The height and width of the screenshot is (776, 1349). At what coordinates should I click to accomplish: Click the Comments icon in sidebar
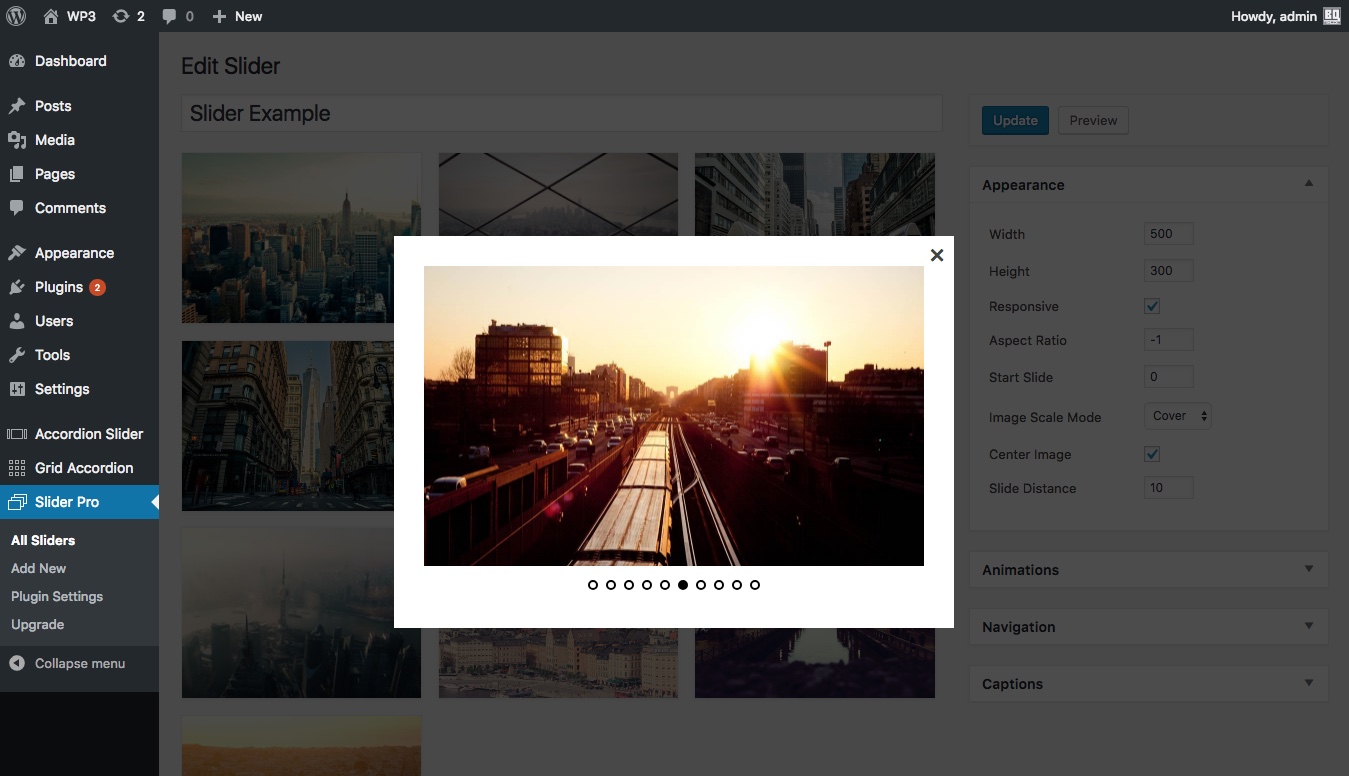tap(16, 208)
